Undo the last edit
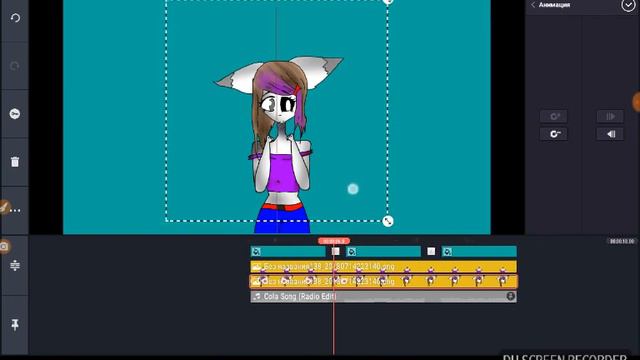Screen dimensions: 640x360 (x=15, y=18)
